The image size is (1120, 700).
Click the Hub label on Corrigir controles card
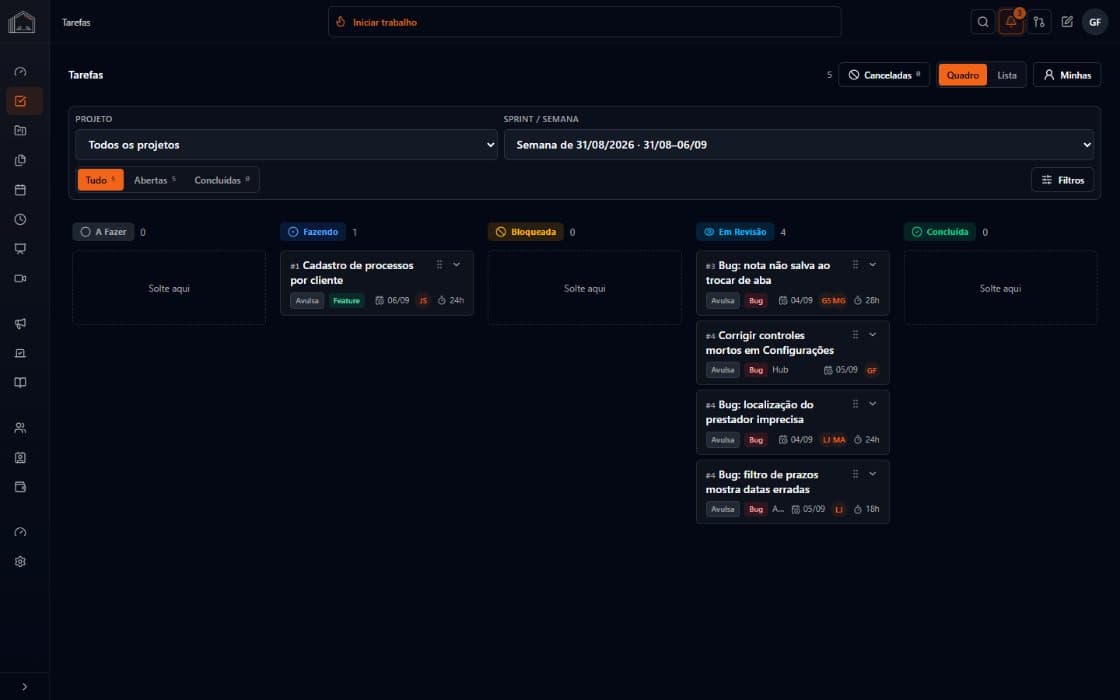(x=780, y=370)
